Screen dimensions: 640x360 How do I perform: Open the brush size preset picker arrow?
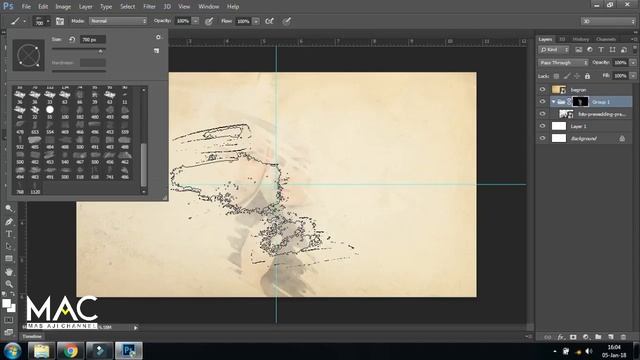point(48,21)
